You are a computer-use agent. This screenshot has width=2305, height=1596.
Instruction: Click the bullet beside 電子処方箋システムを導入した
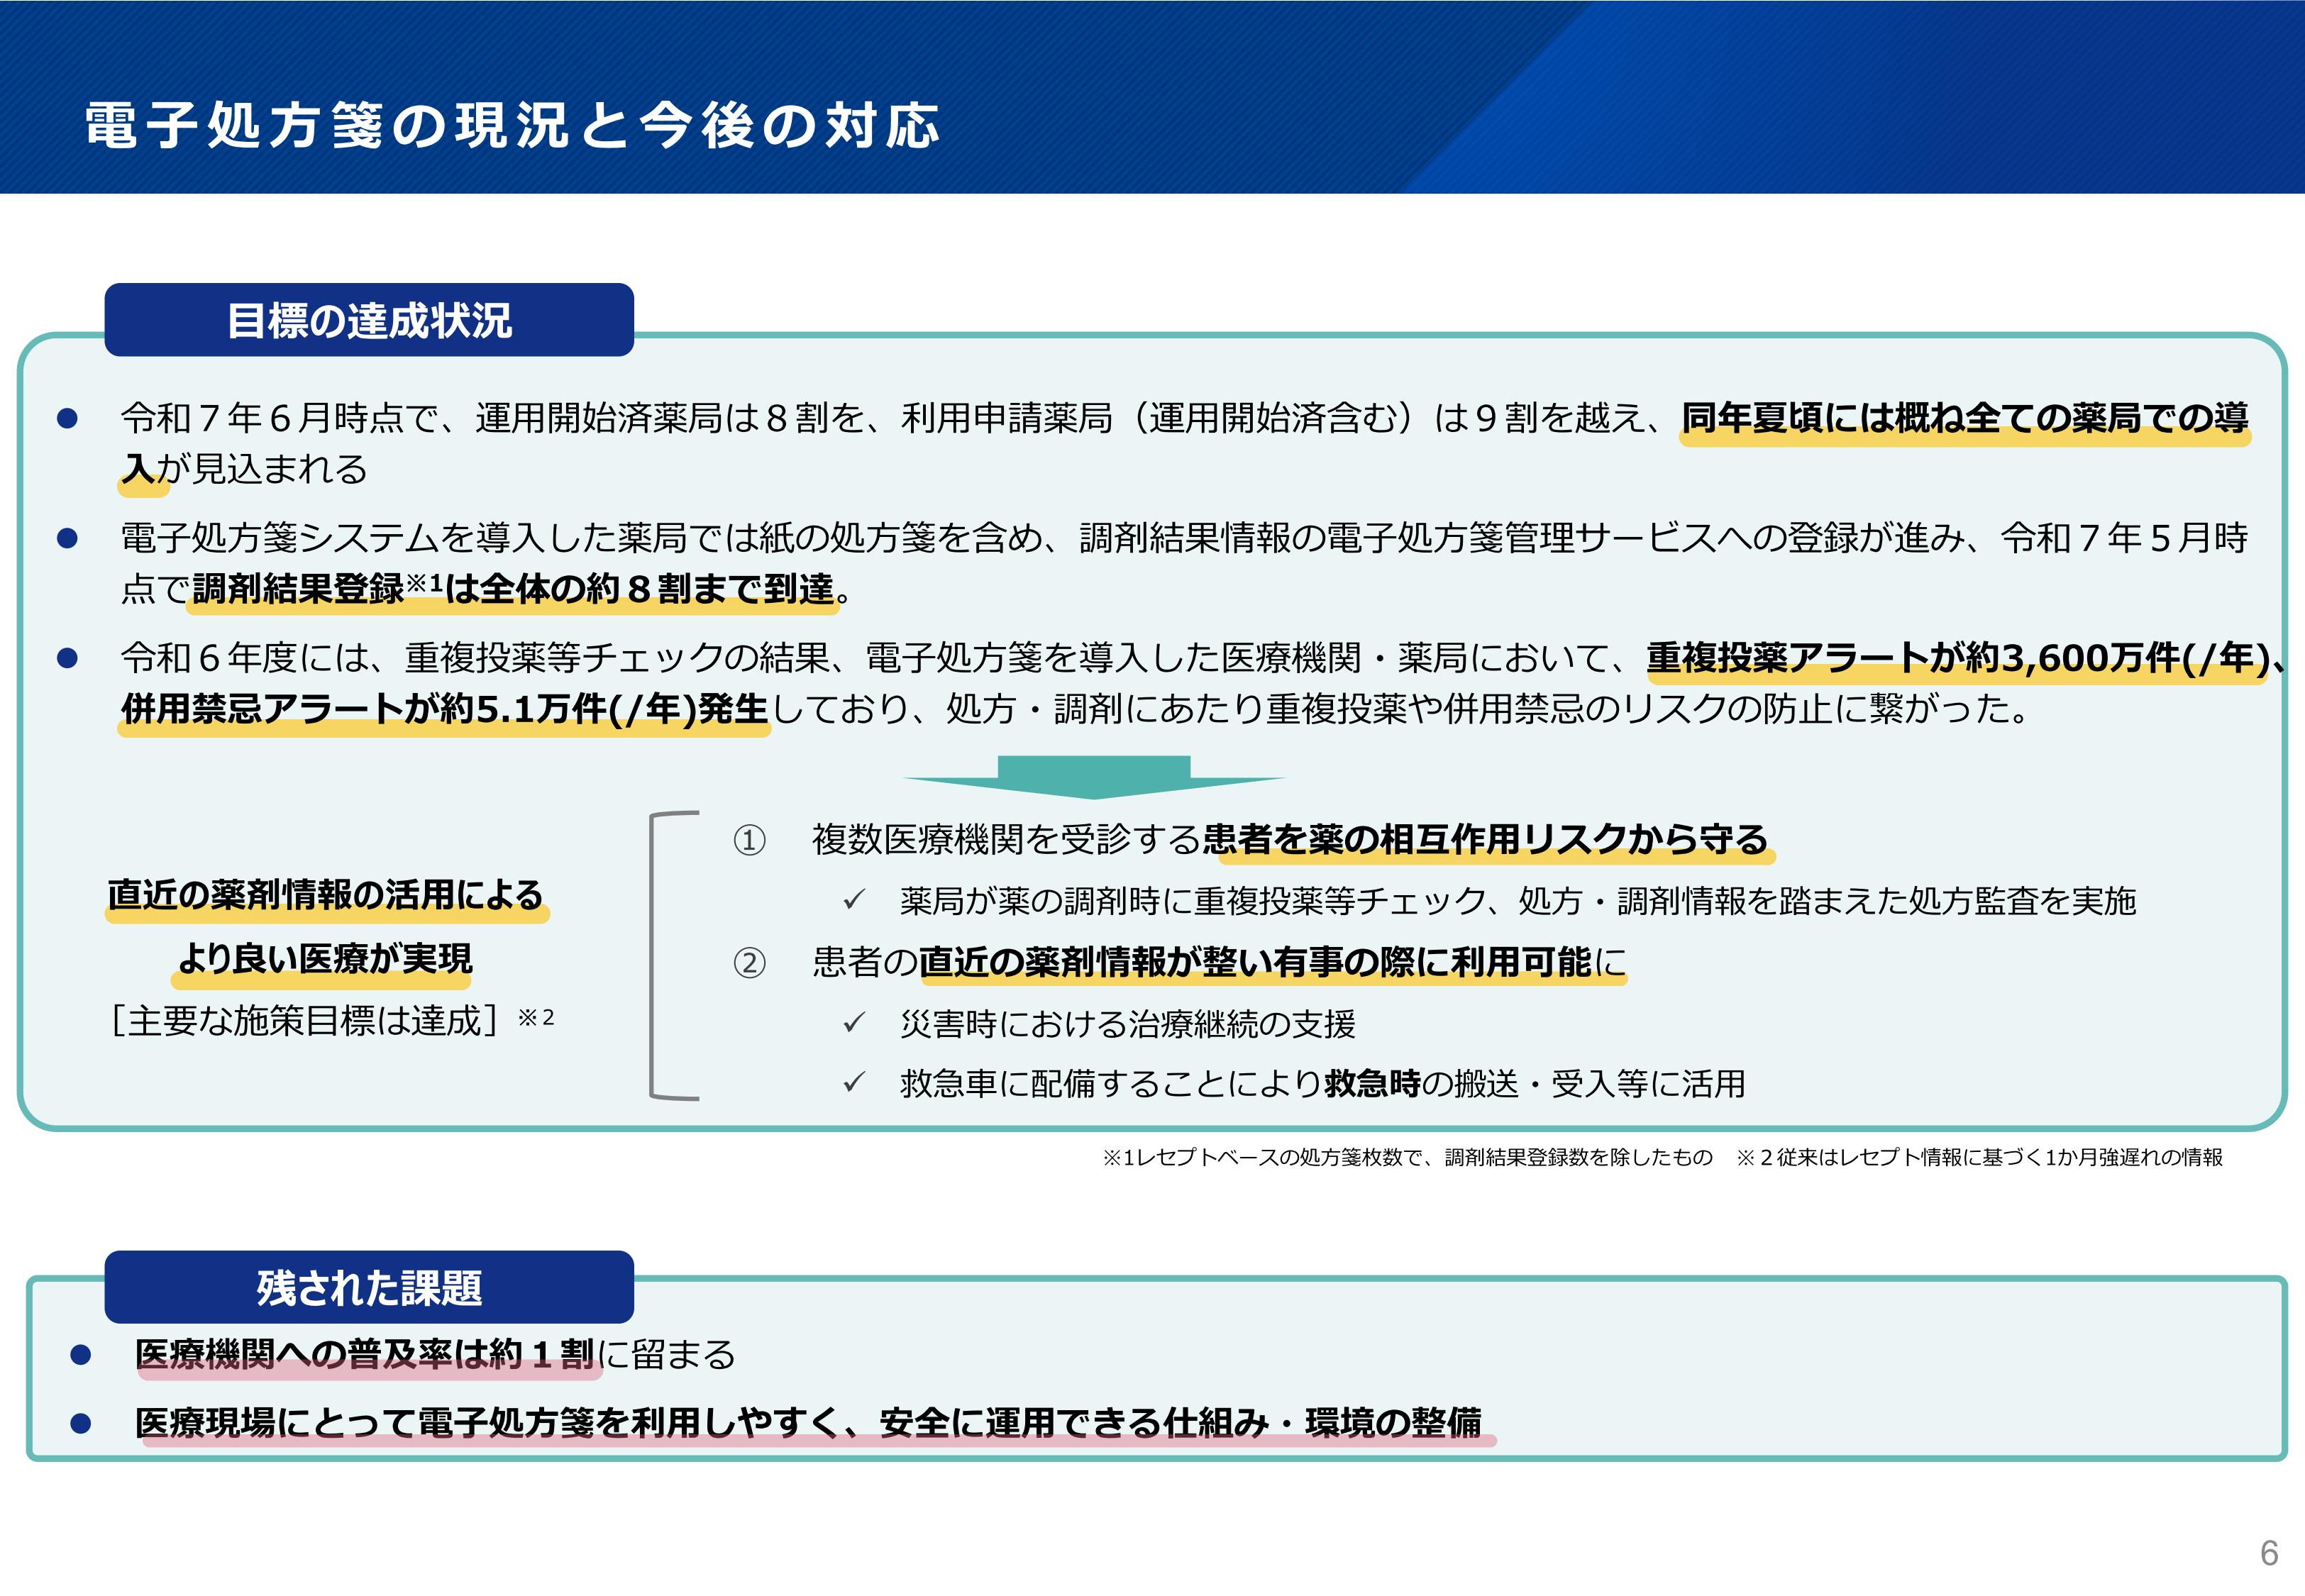tap(68, 538)
